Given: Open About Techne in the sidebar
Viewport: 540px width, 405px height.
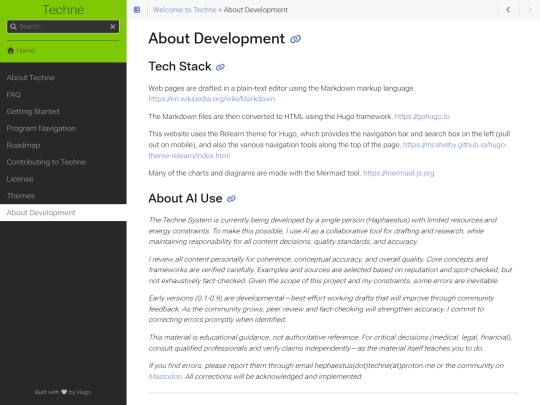Looking at the screenshot, I should click(x=30, y=77).
